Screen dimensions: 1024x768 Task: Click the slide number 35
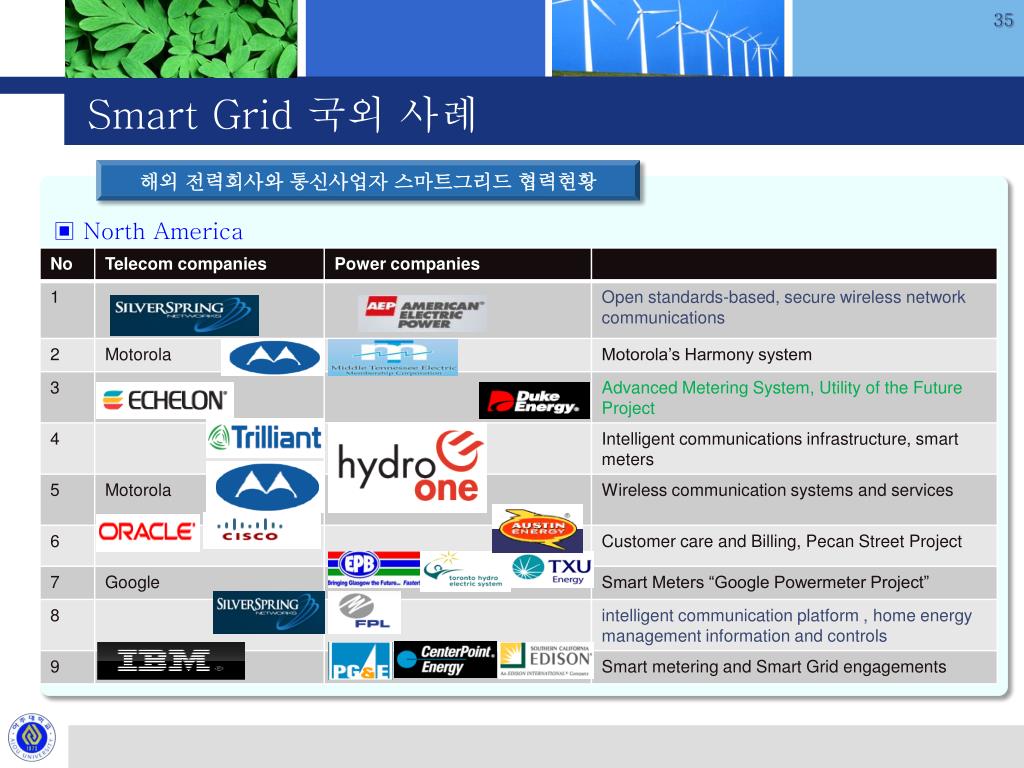coord(1003,20)
